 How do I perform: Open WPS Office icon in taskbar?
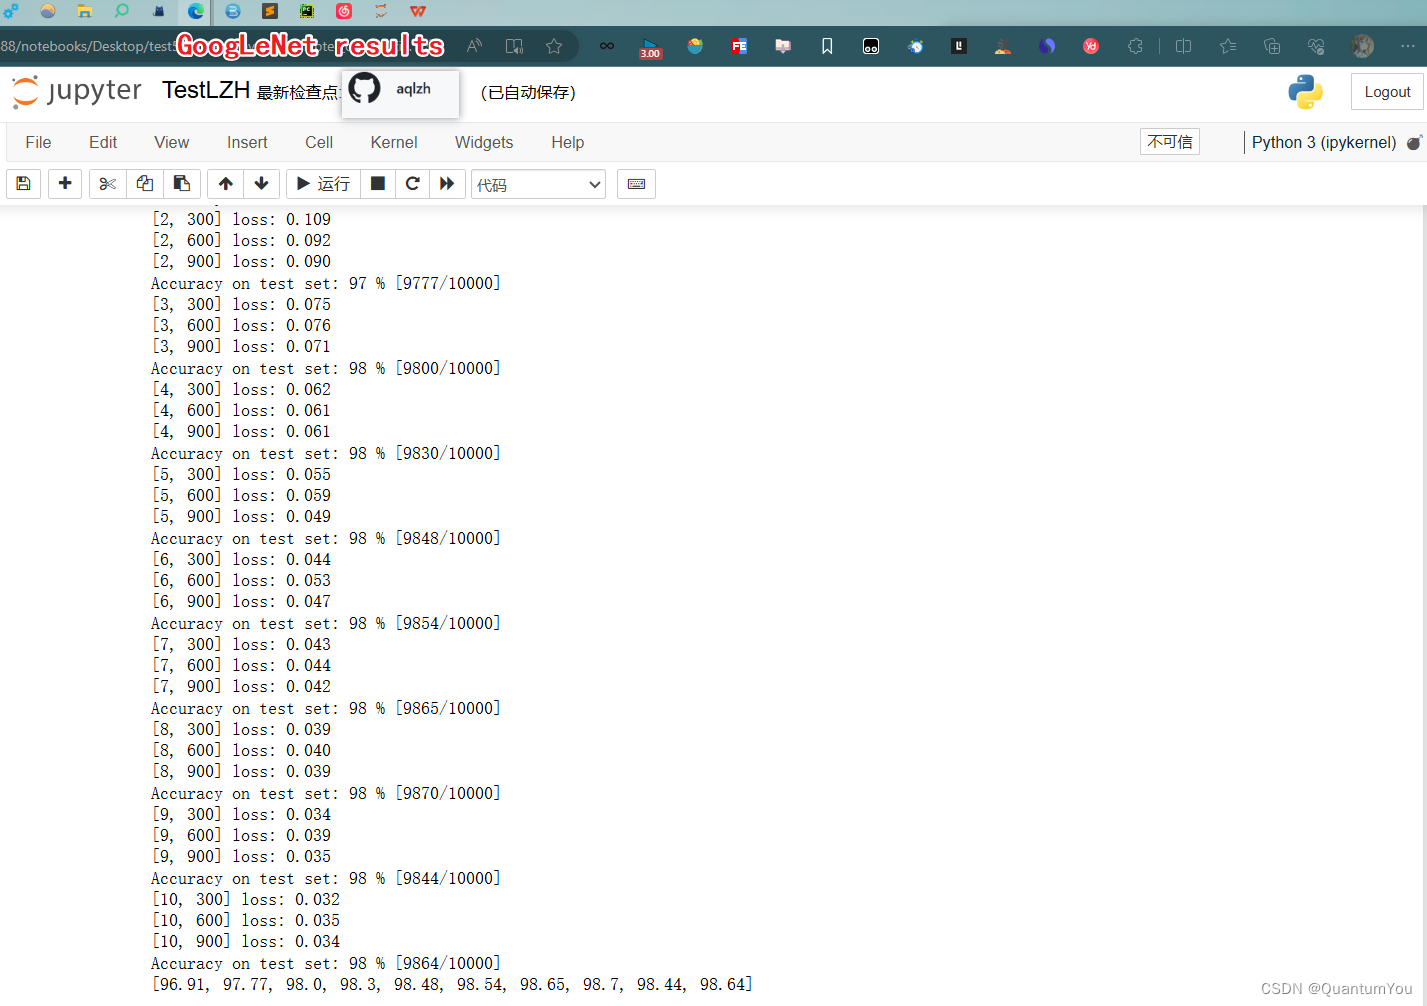tap(418, 11)
